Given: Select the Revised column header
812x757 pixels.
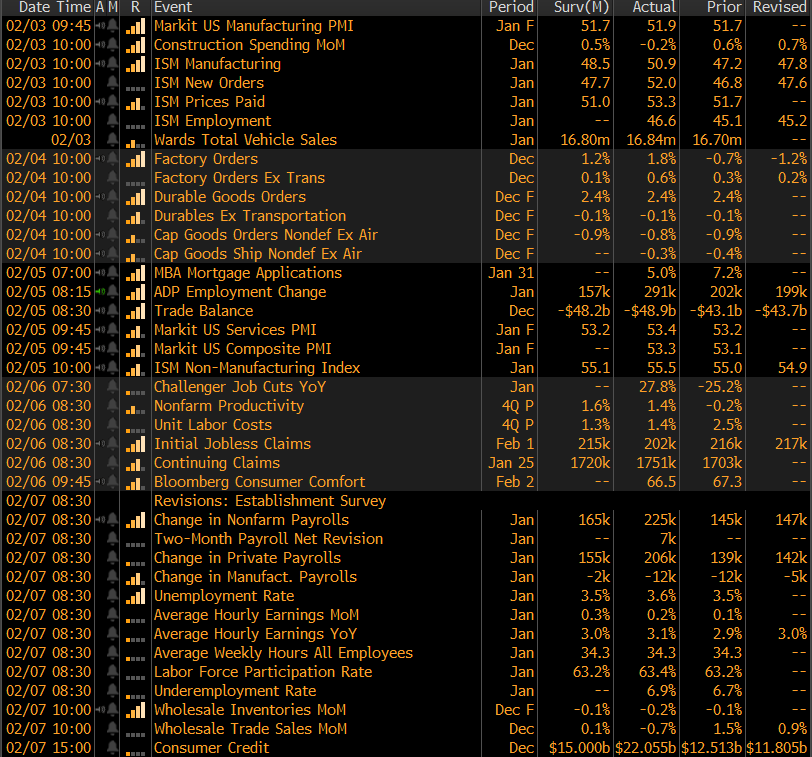Looking at the screenshot, I should click(x=779, y=7).
